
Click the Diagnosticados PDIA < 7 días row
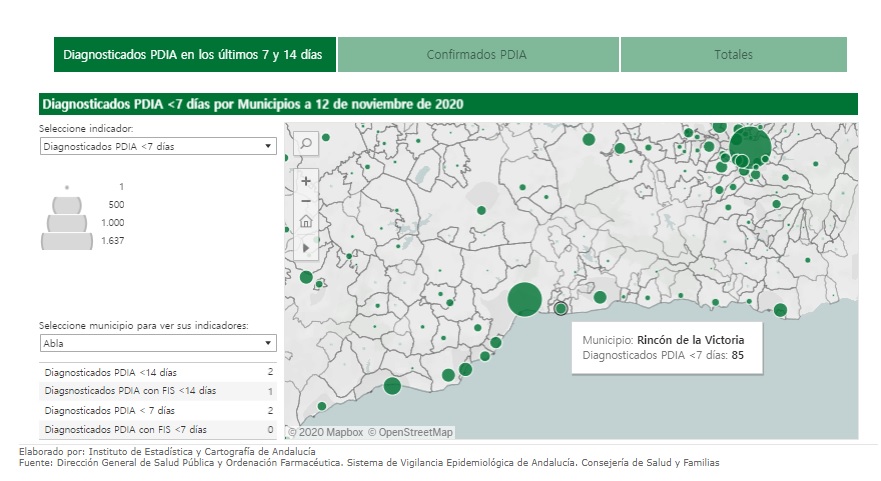[158, 410]
